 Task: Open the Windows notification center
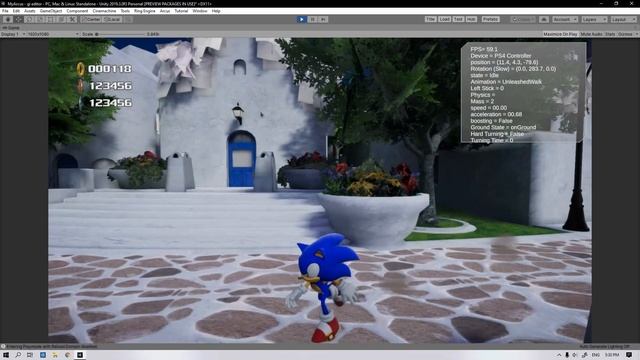629,355
